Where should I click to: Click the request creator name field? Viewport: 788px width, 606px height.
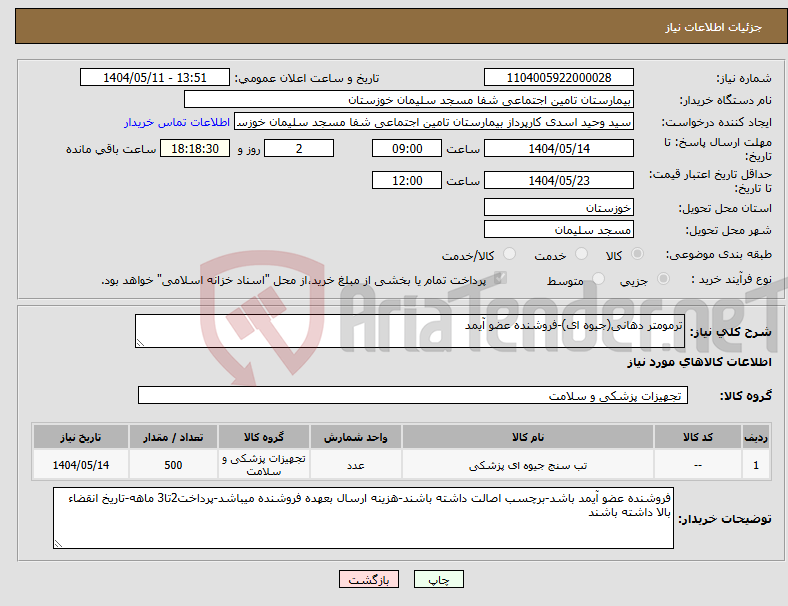(x=434, y=122)
